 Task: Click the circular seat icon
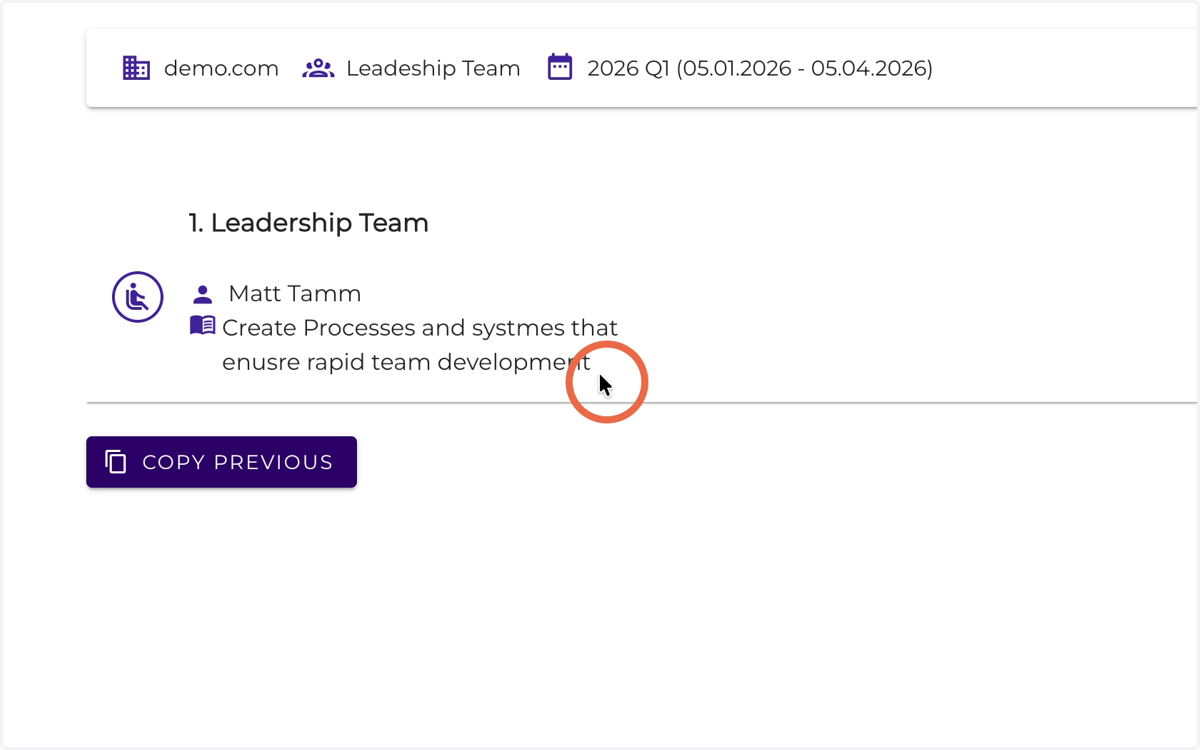point(137,297)
